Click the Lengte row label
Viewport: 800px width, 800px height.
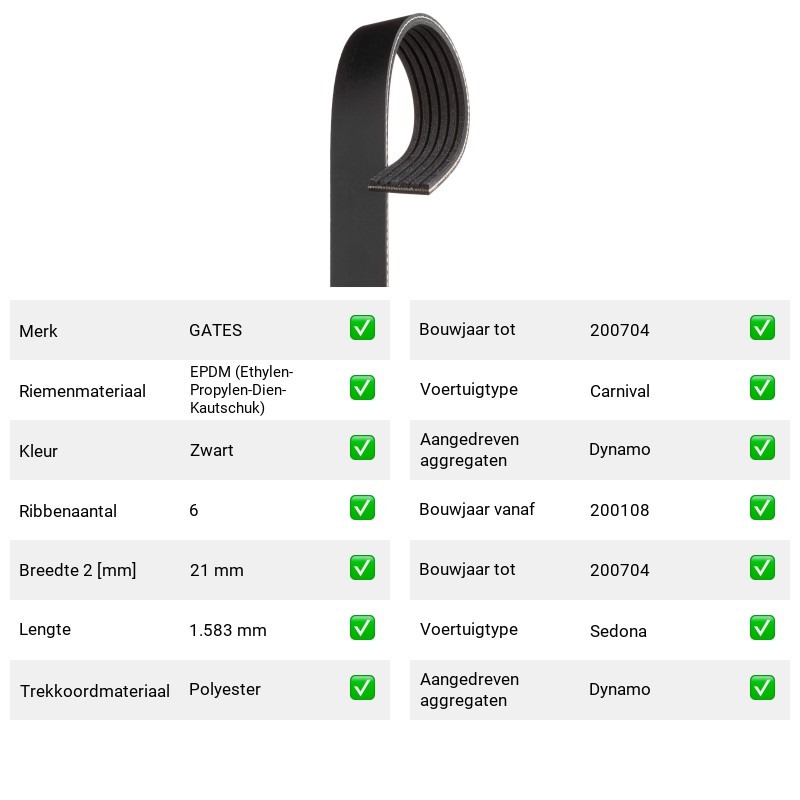45,630
